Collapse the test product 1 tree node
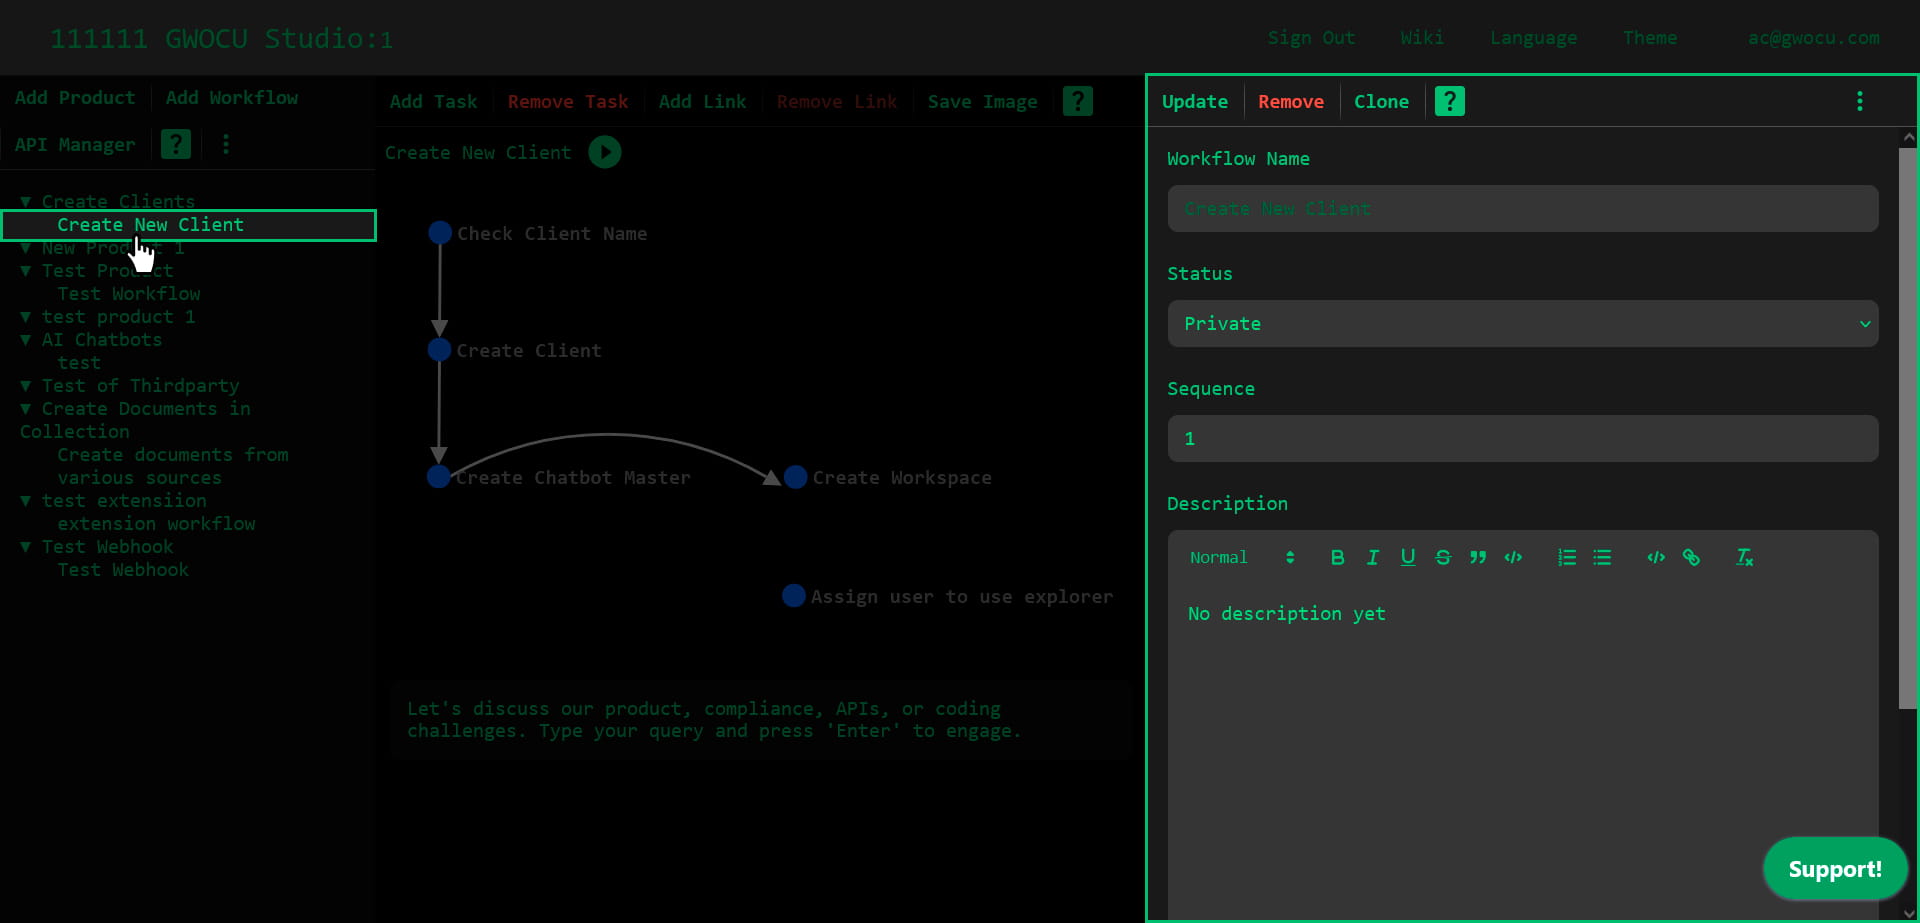The height and width of the screenshot is (923, 1920). pyautogui.click(x=26, y=317)
